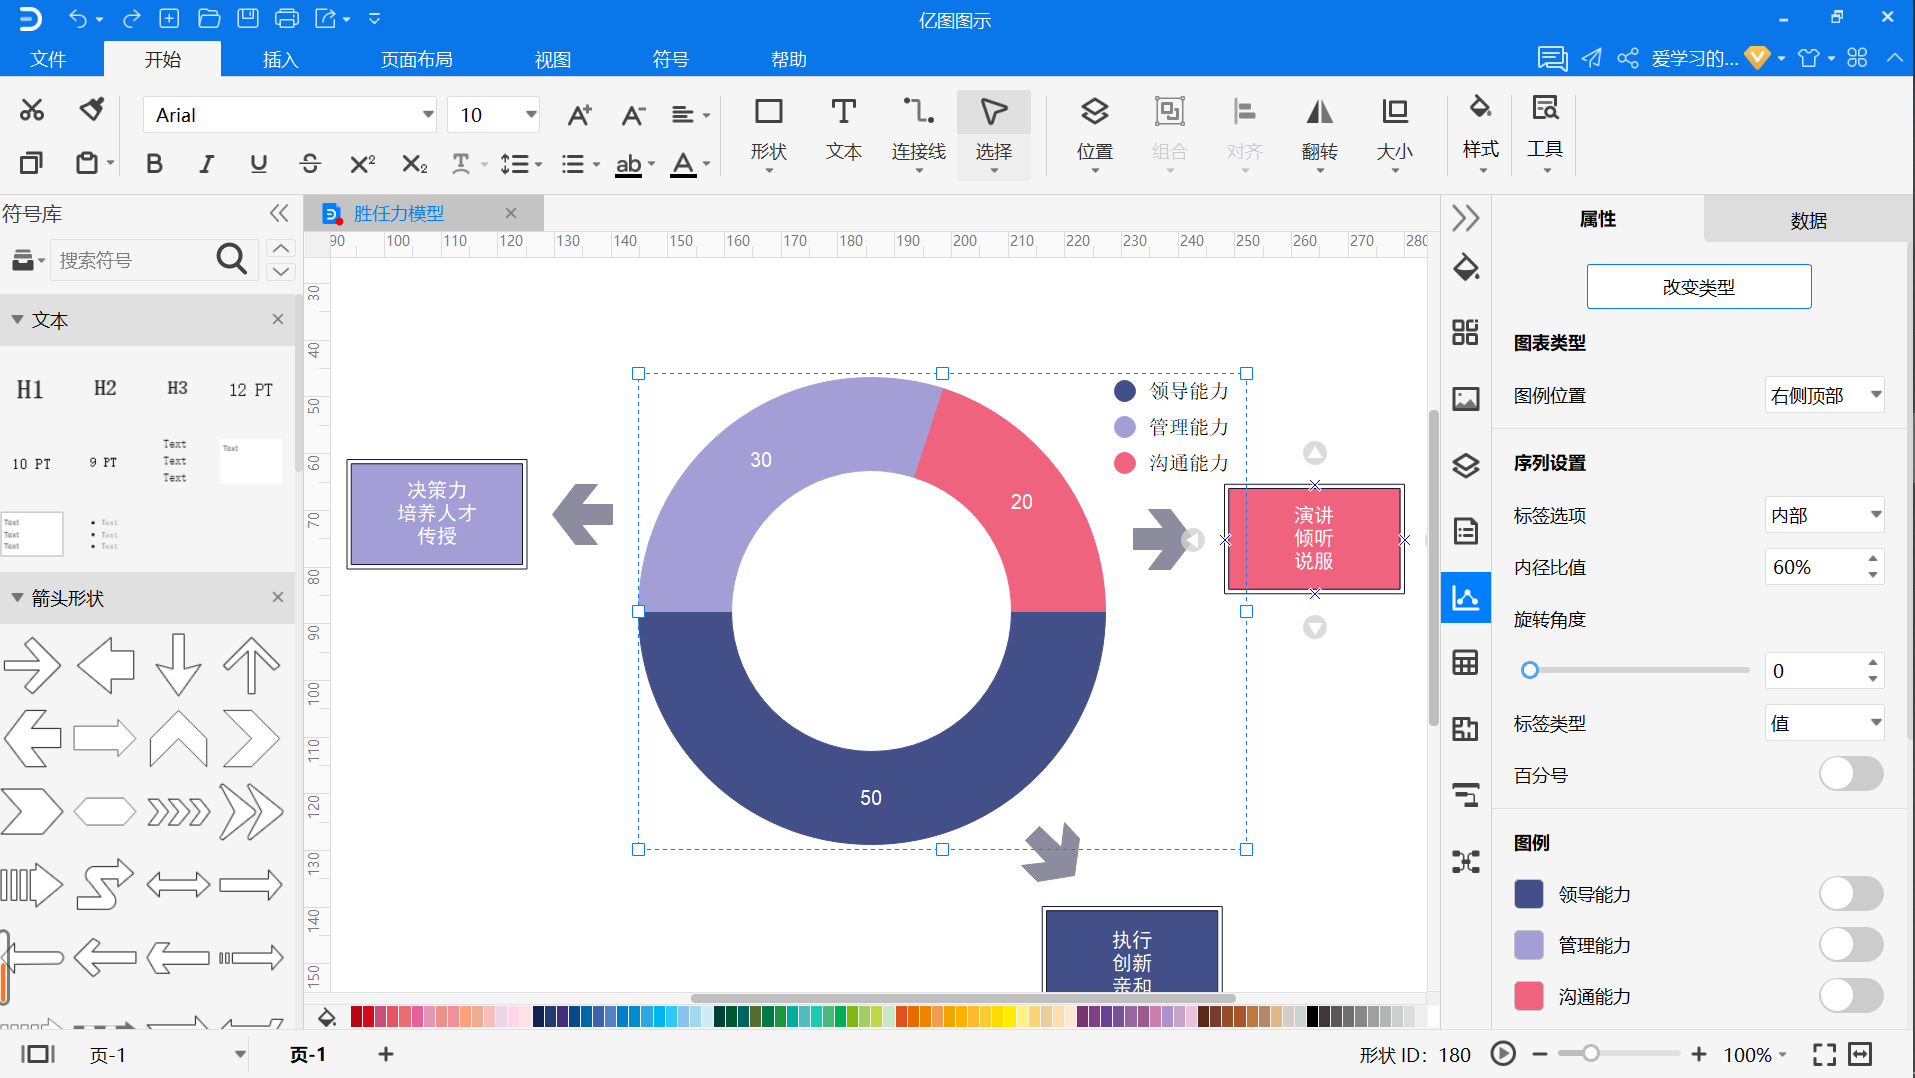
Task: Open the table panel in right sidebar
Action: click(1466, 662)
